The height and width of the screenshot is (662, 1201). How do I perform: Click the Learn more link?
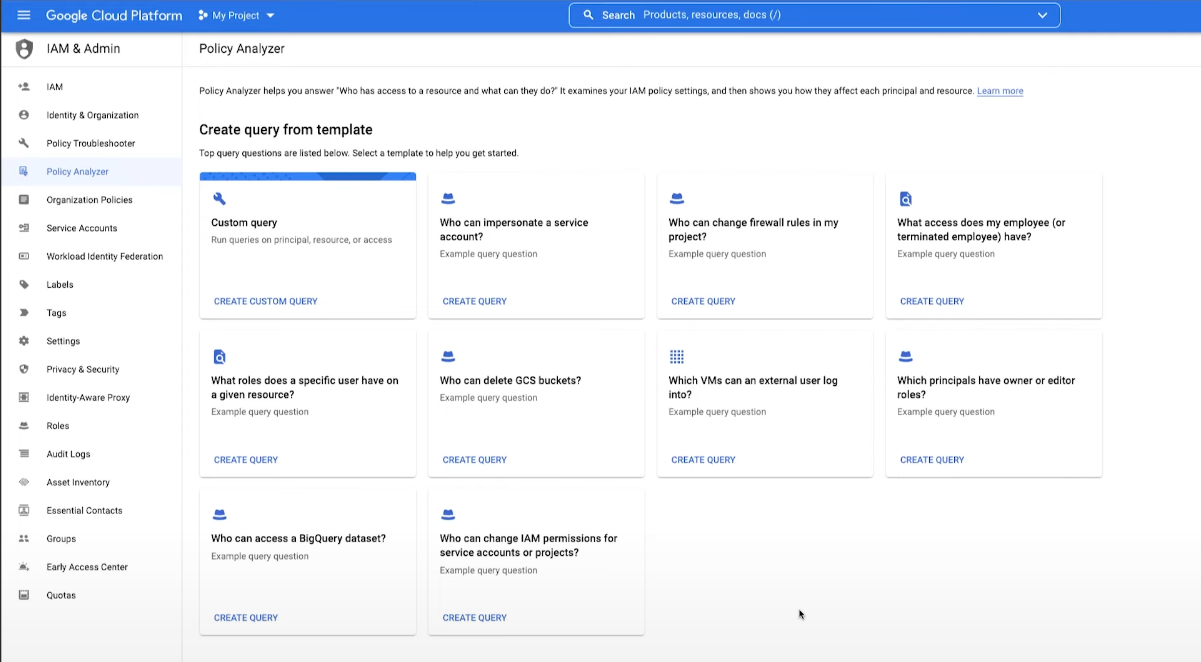(1000, 91)
